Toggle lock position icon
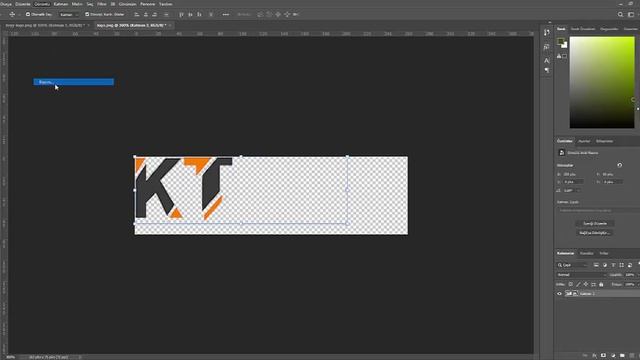Viewport: 640px width, 360px height. click(586, 284)
